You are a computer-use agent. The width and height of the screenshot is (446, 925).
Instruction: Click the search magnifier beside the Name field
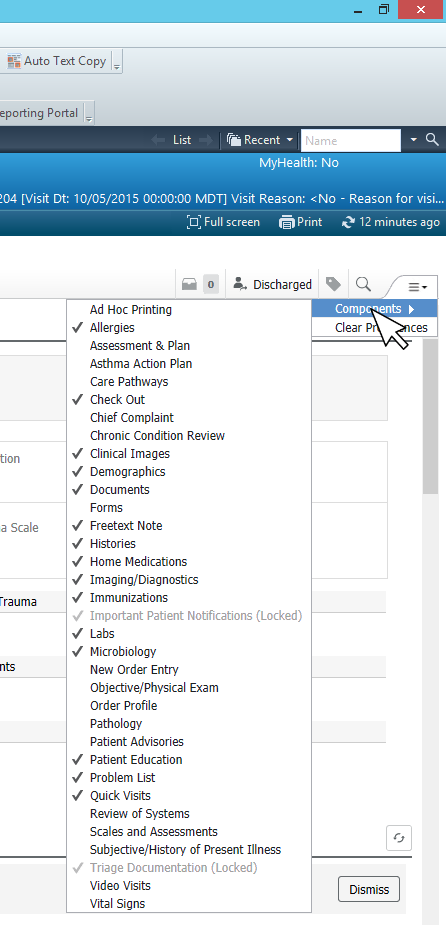432,140
